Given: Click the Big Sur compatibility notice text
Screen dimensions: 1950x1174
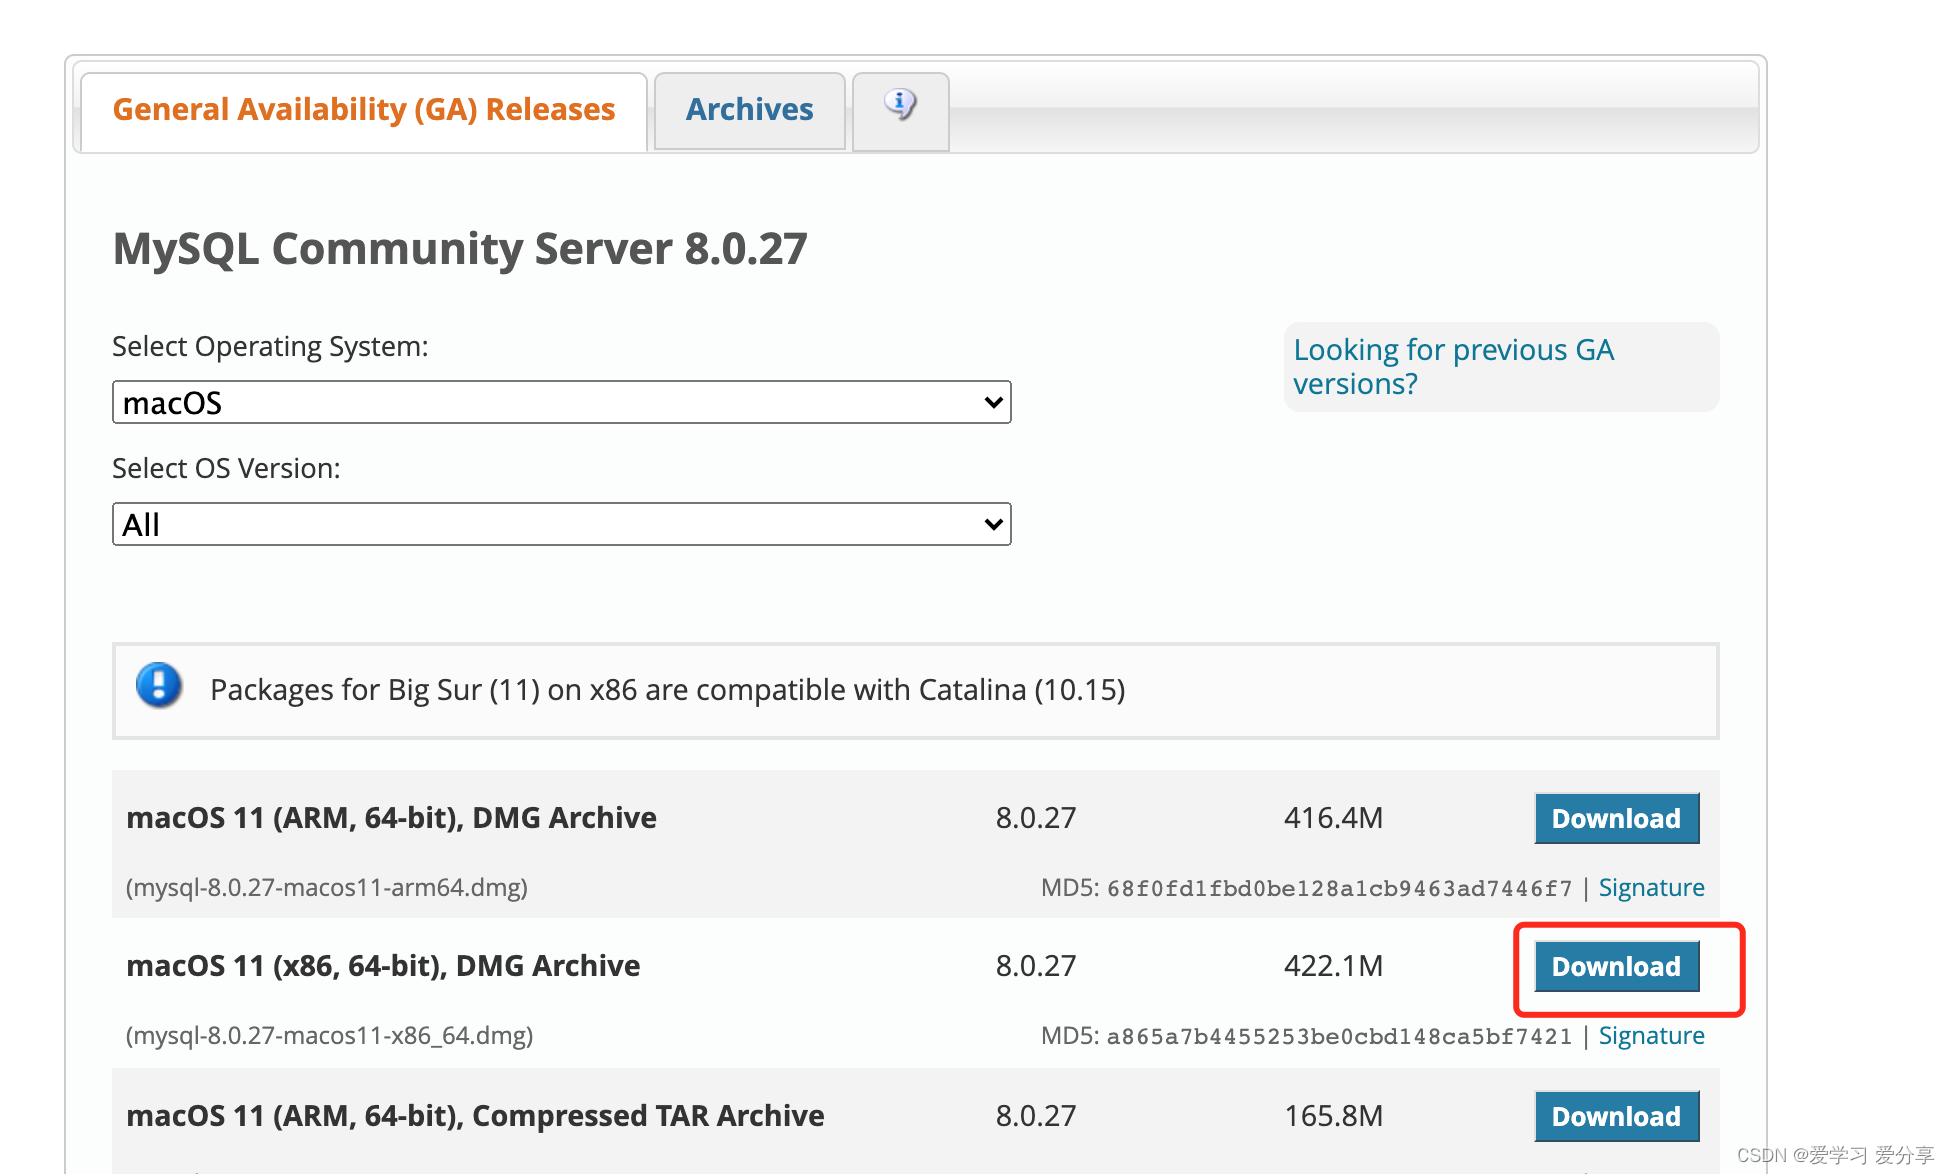Looking at the screenshot, I should pos(668,690).
